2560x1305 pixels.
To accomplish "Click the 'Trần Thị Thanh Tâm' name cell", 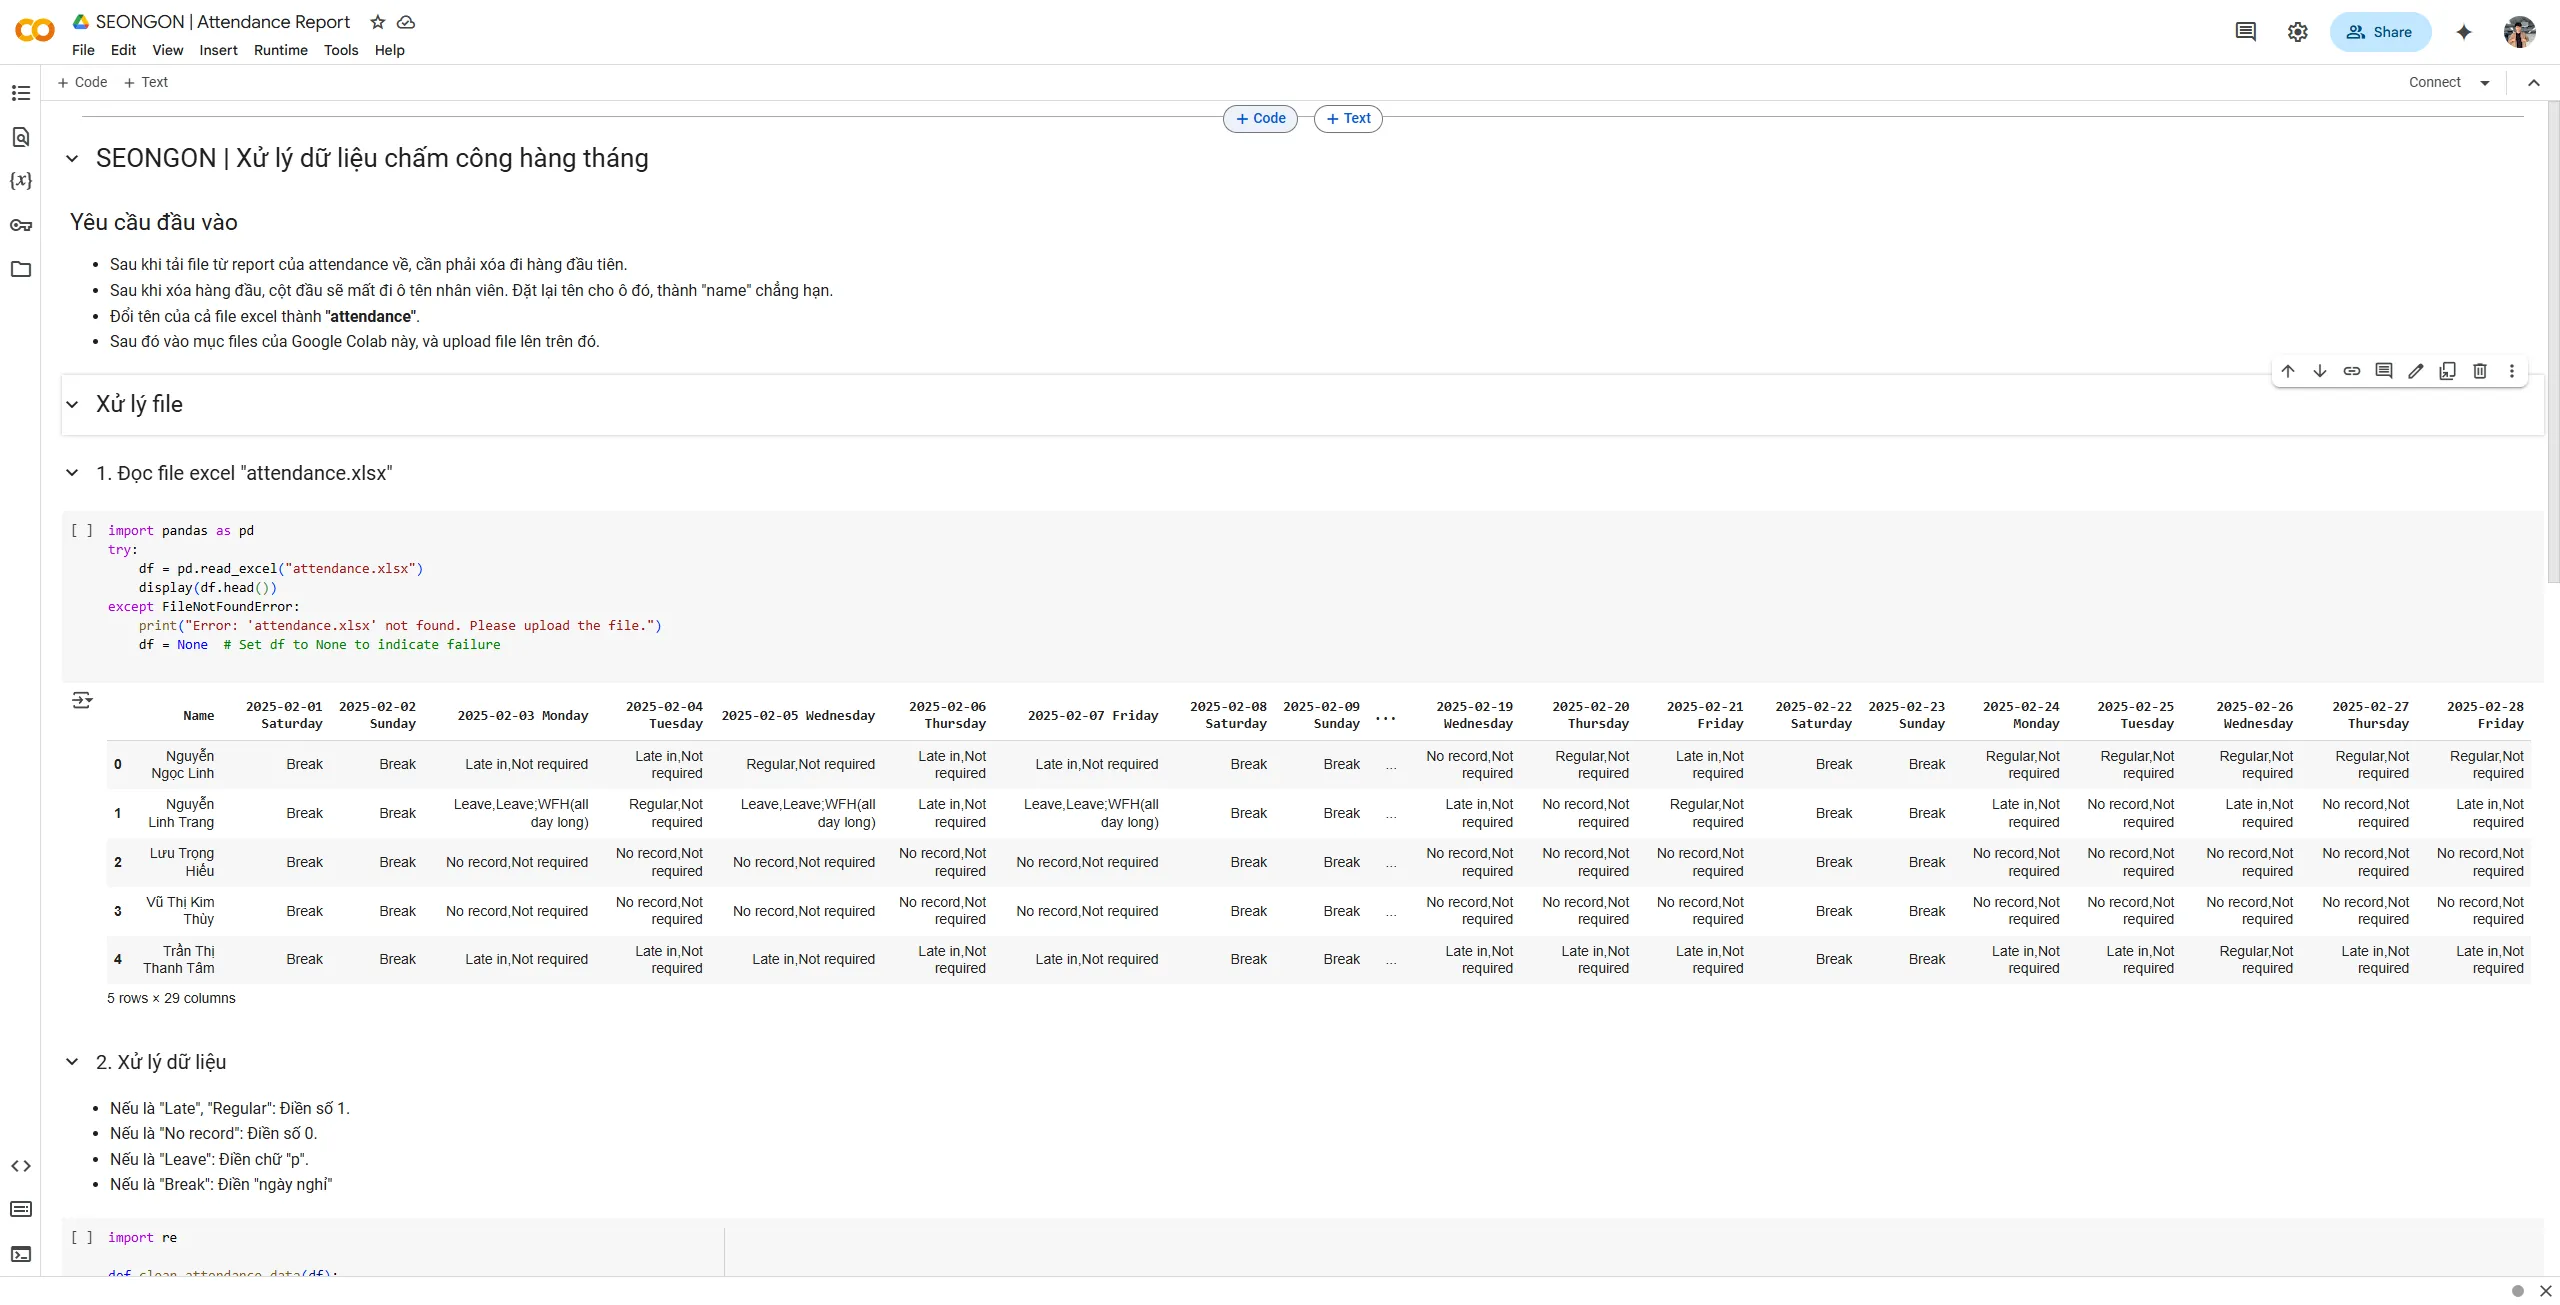I will click(178, 960).
